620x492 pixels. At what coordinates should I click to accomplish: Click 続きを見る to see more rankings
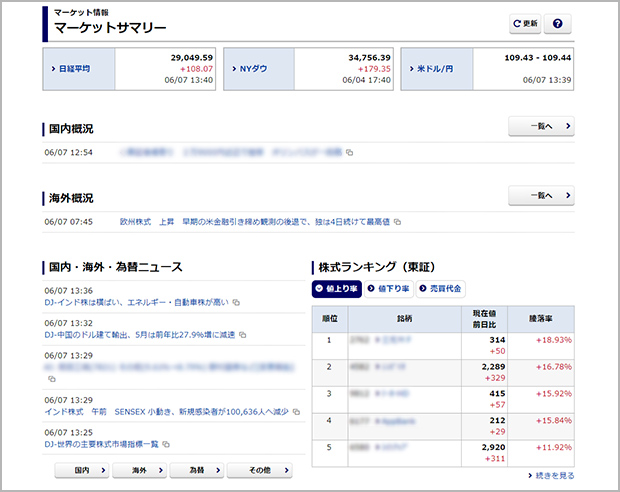tap(555, 475)
